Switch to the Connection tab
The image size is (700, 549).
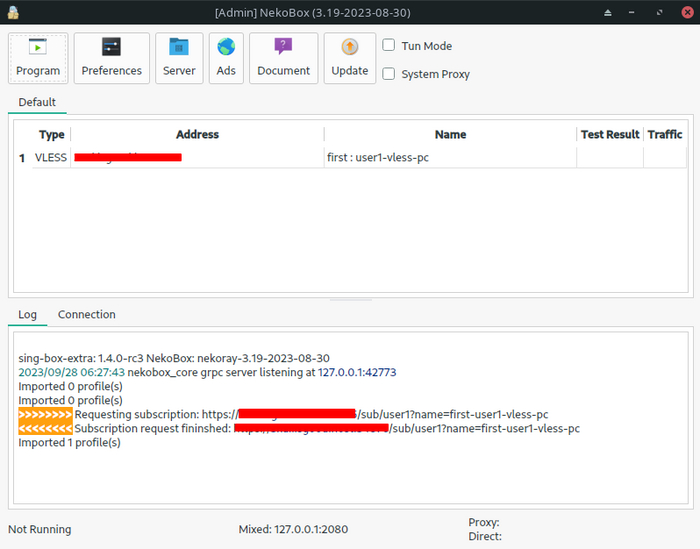point(87,314)
